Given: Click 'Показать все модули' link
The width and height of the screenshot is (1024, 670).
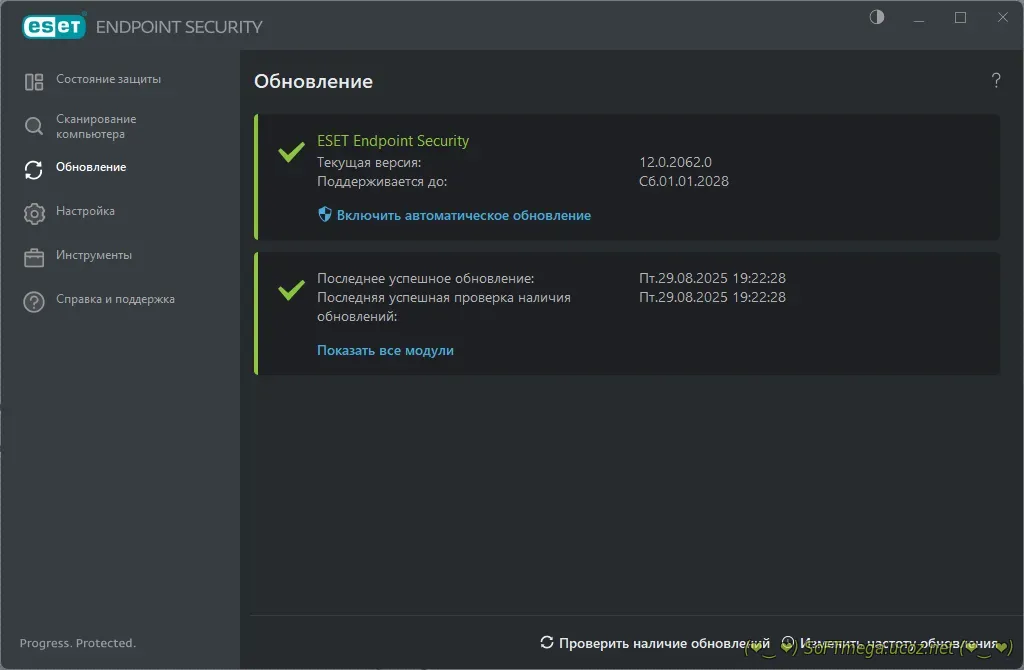Looking at the screenshot, I should click(385, 350).
